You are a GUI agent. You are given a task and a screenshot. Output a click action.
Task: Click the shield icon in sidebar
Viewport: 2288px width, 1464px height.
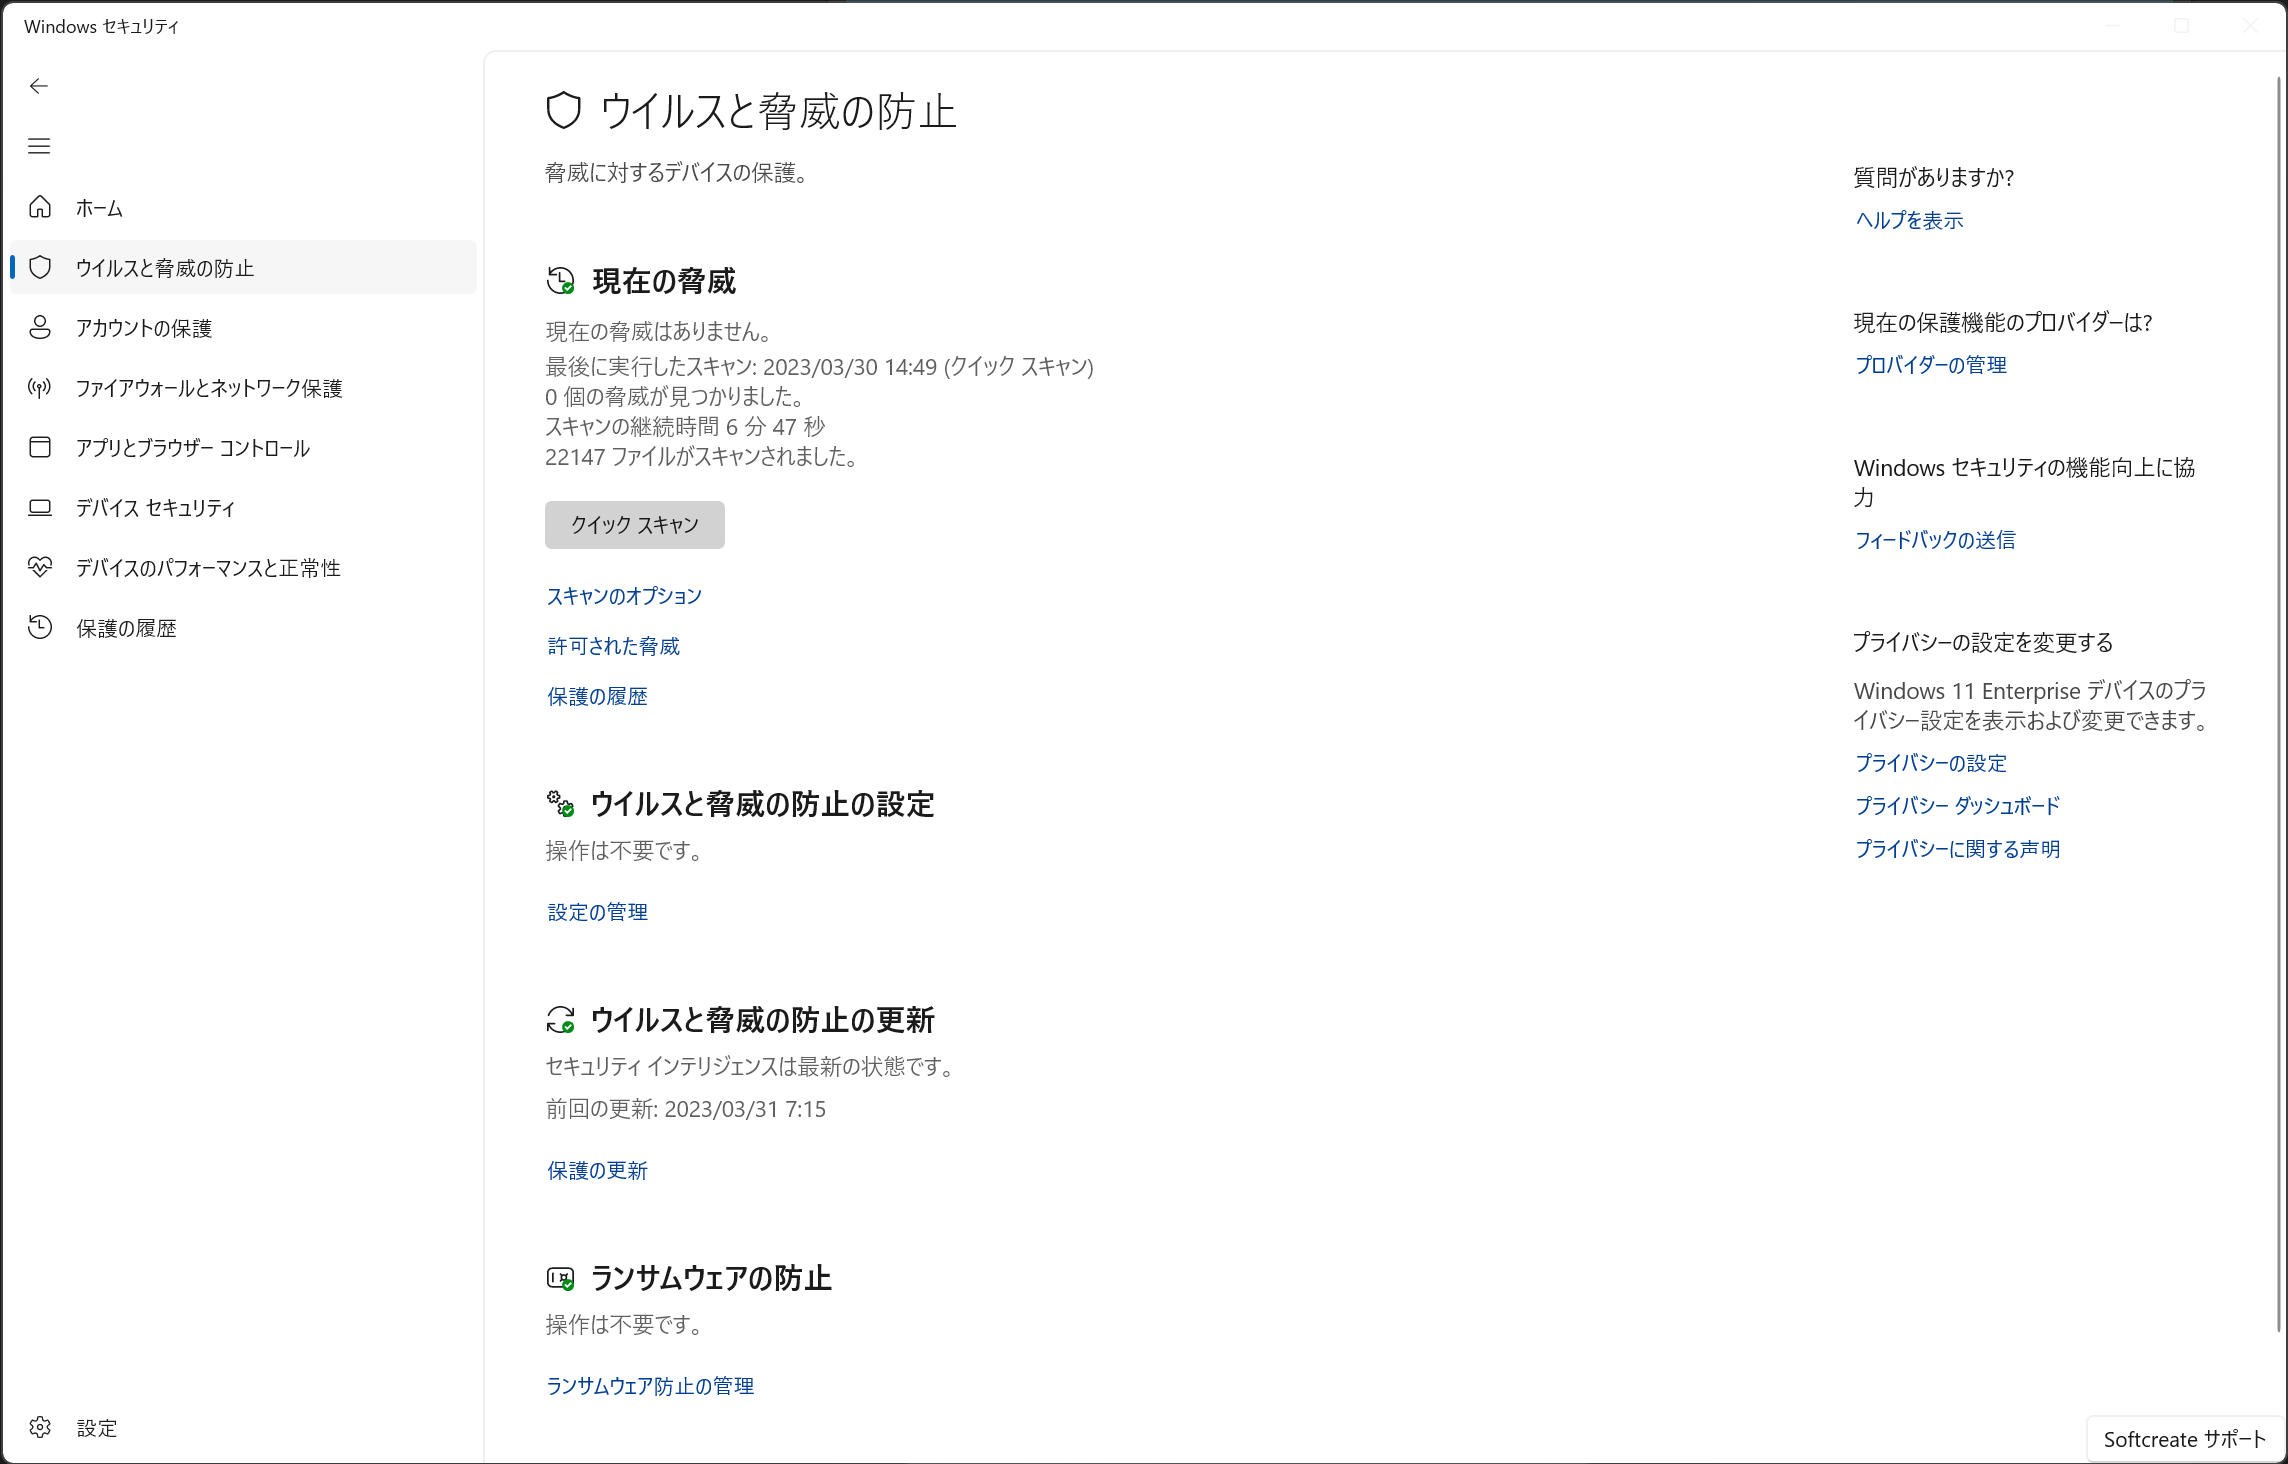pos(40,267)
